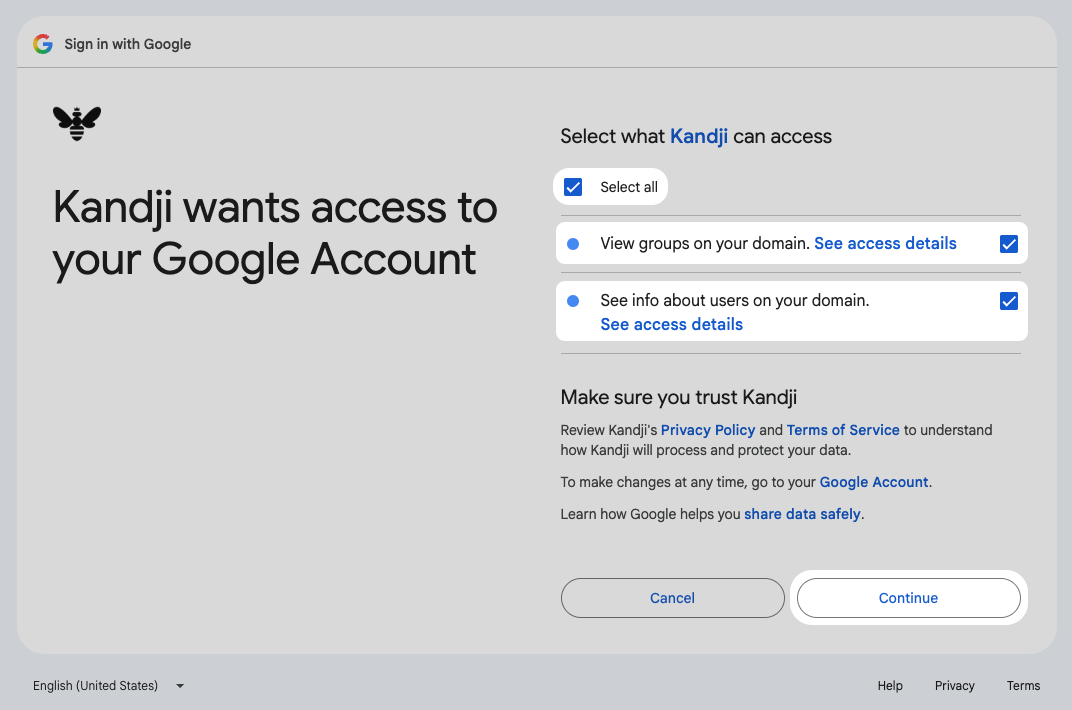The width and height of the screenshot is (1072, 710).
Task: Toggle the Select all checkbox
Action: pyautogui.click(x=573, y=187)
